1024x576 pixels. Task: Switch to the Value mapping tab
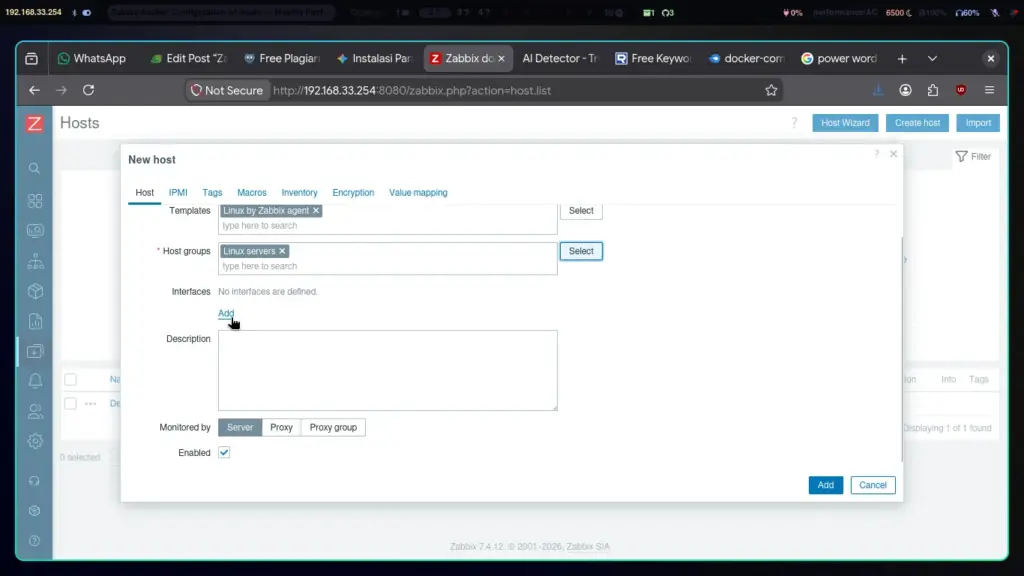point(418,193)
